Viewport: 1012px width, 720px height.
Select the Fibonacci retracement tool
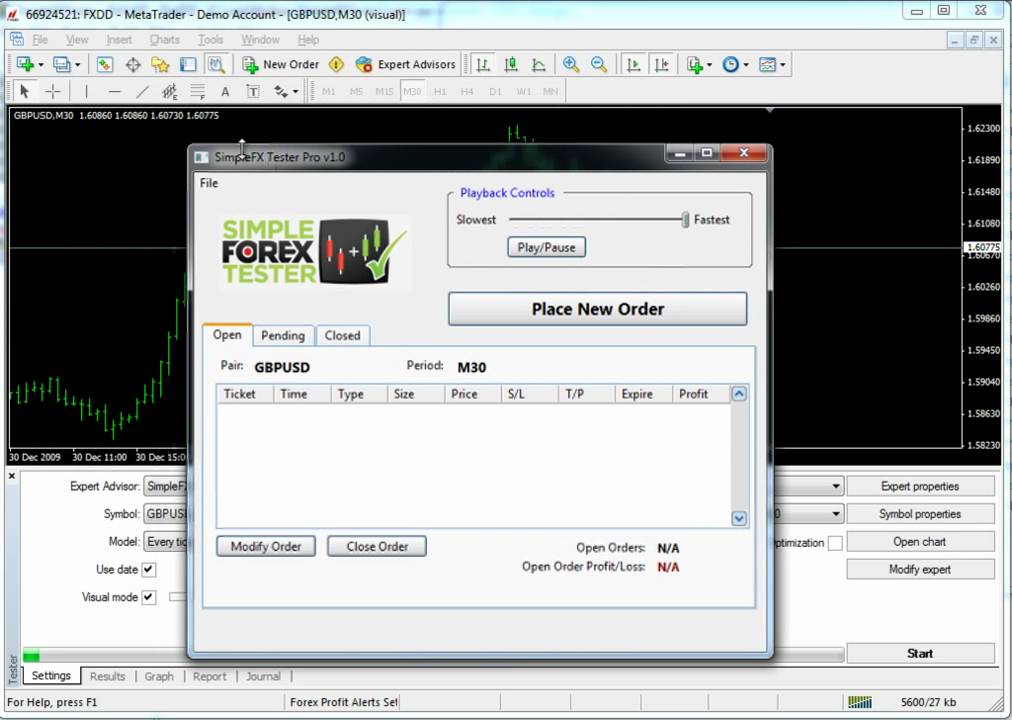pos(197,92)
